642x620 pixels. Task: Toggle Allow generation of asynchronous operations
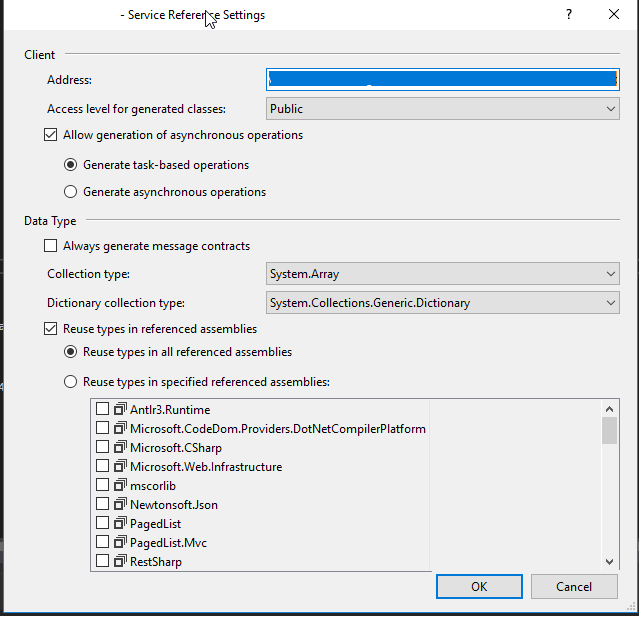click(50, 135)
